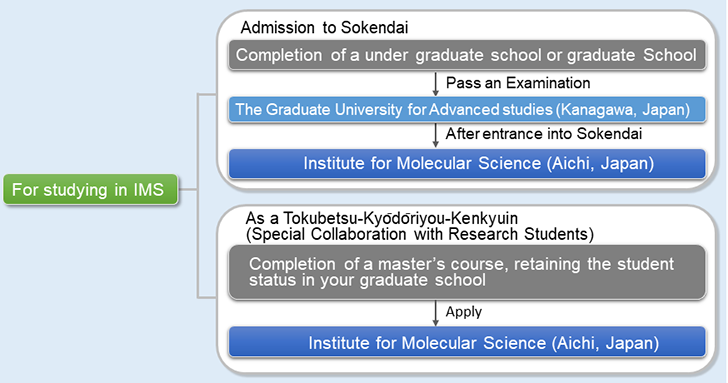The width and height of the screenshot is (728, 383).
Task: Click the green 'For studying in IMS' box
Action: (x=91, y=189)
